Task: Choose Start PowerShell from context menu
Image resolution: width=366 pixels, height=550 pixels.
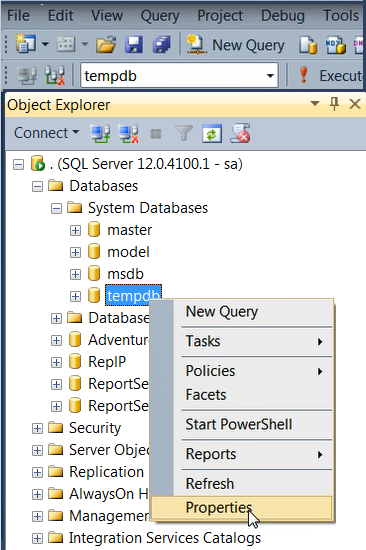Action: [x=242, y=424]
